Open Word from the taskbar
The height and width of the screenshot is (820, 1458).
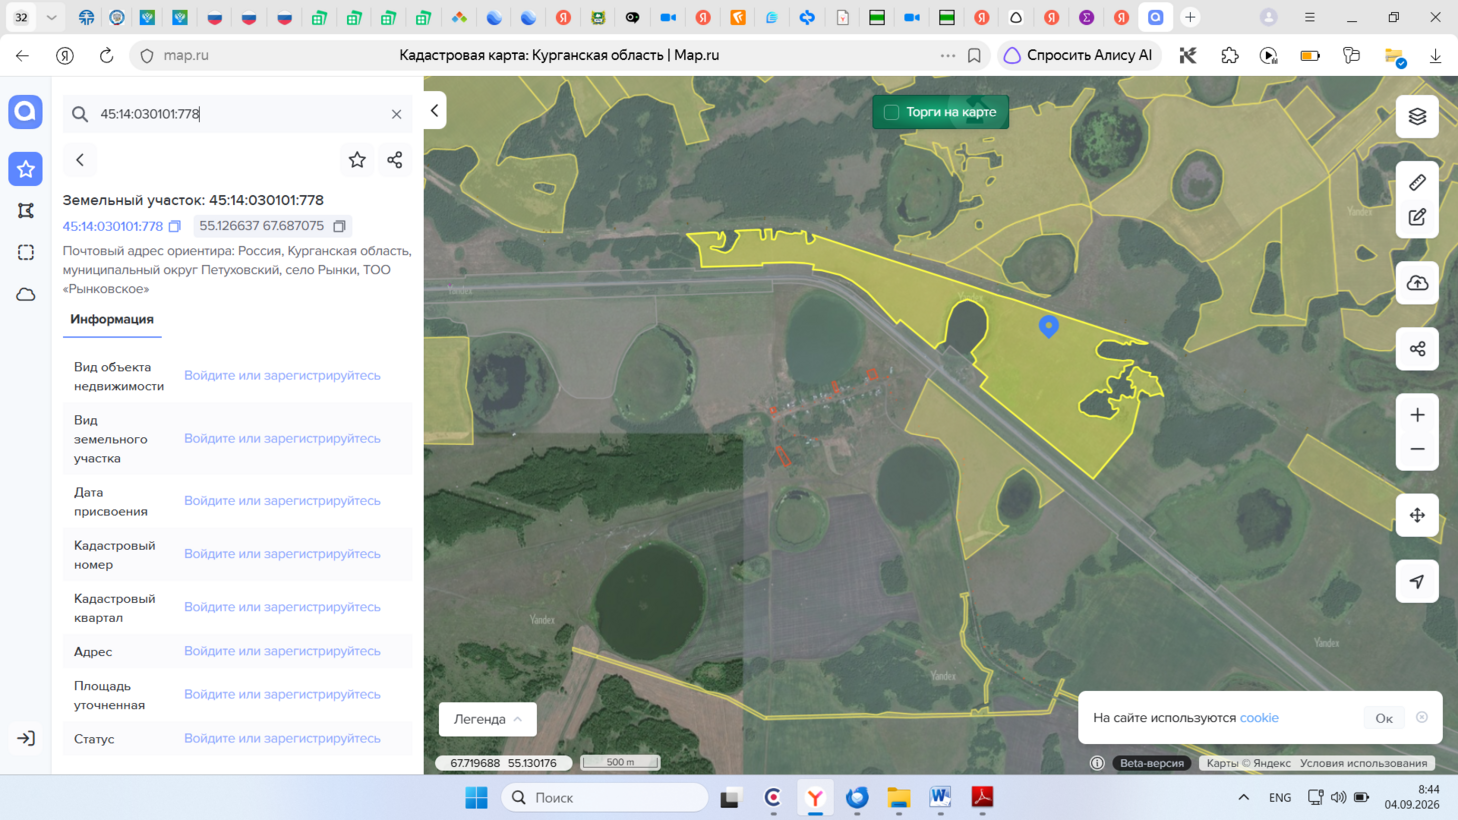940,797
